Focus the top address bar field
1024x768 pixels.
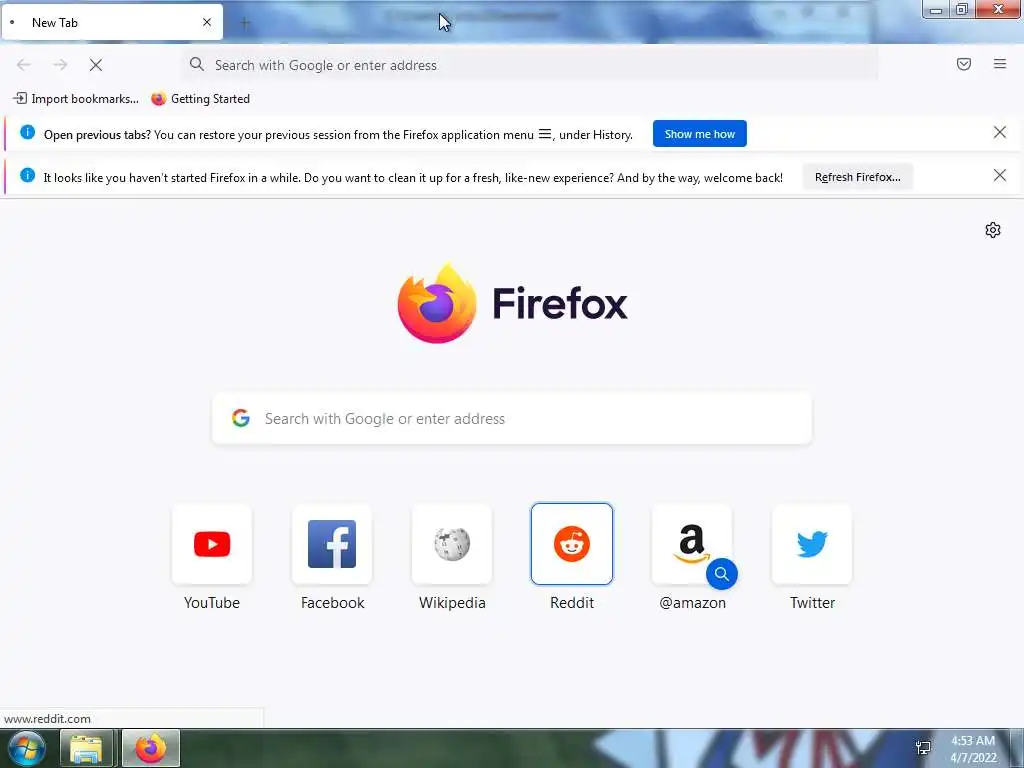[530, 65]
